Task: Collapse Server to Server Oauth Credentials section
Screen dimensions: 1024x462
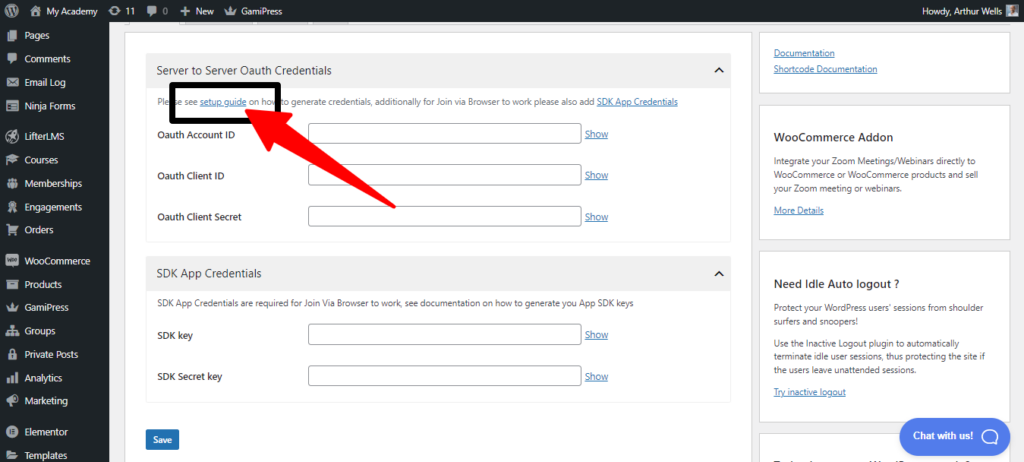Action: (x=718, y=71)
